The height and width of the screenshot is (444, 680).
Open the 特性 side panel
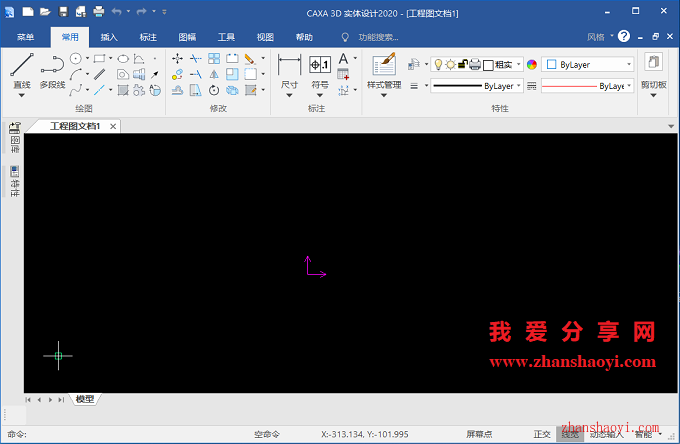(15, 181)
